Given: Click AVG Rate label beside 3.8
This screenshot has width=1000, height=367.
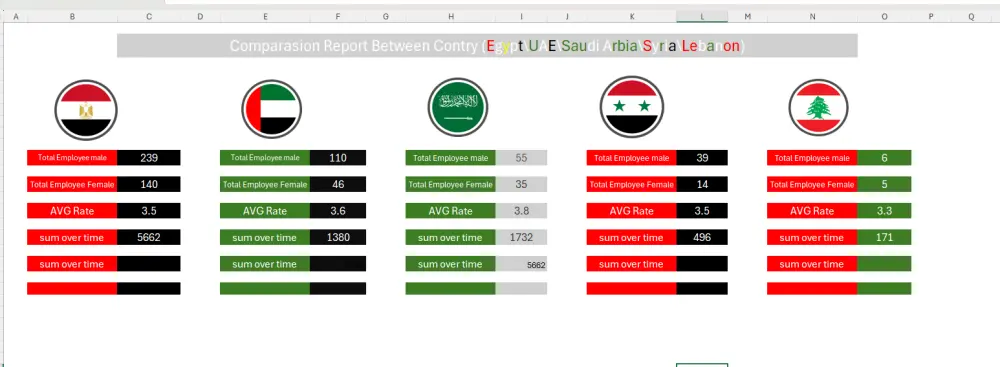Looking at the screenshot, I should tap(451, 211).
